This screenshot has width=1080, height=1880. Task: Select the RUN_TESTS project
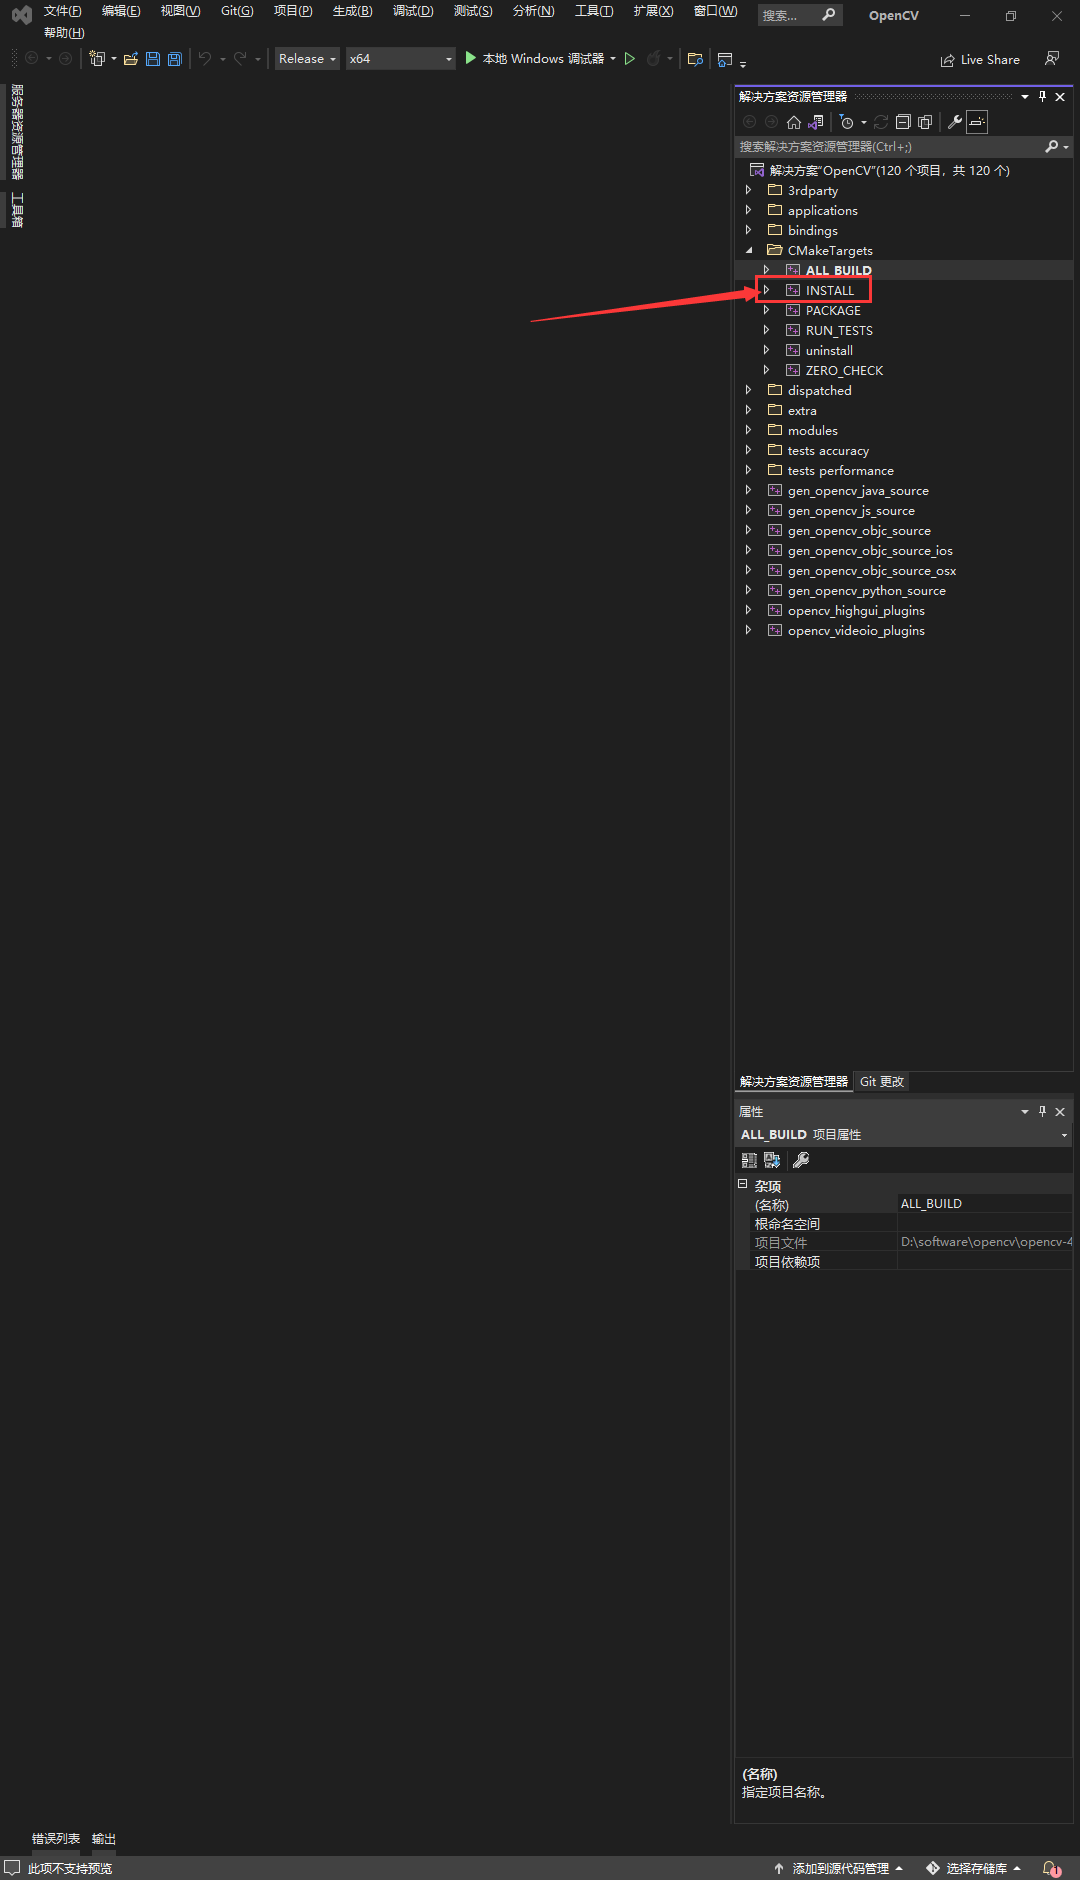[839, 330]
